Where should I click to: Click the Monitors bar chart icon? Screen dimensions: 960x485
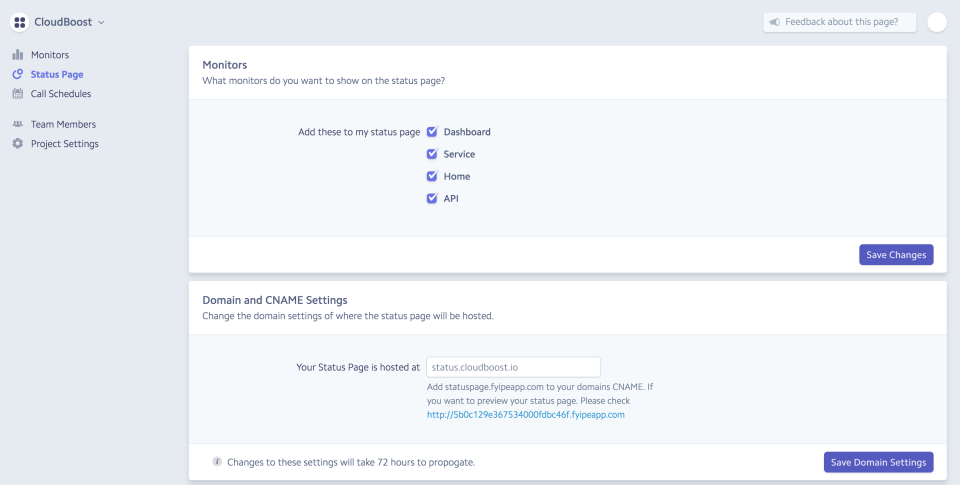(18, 55)
